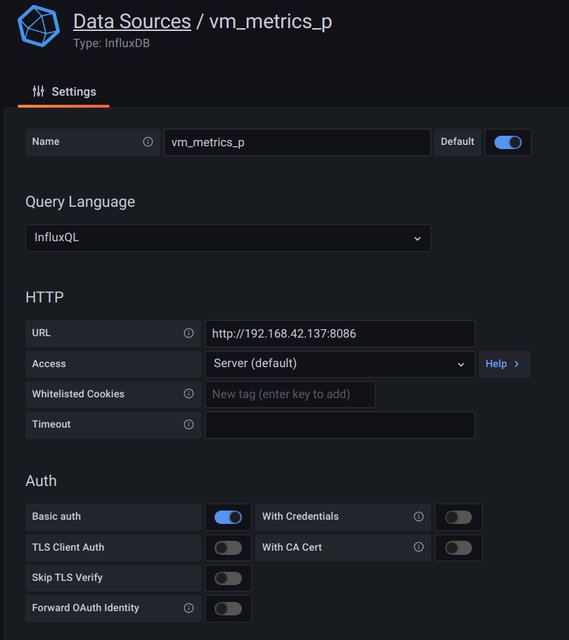The width and height of the screenshot is (569, 640).
Task: Click the Whitelisted Cookies info icon
Action: [189, 393]
